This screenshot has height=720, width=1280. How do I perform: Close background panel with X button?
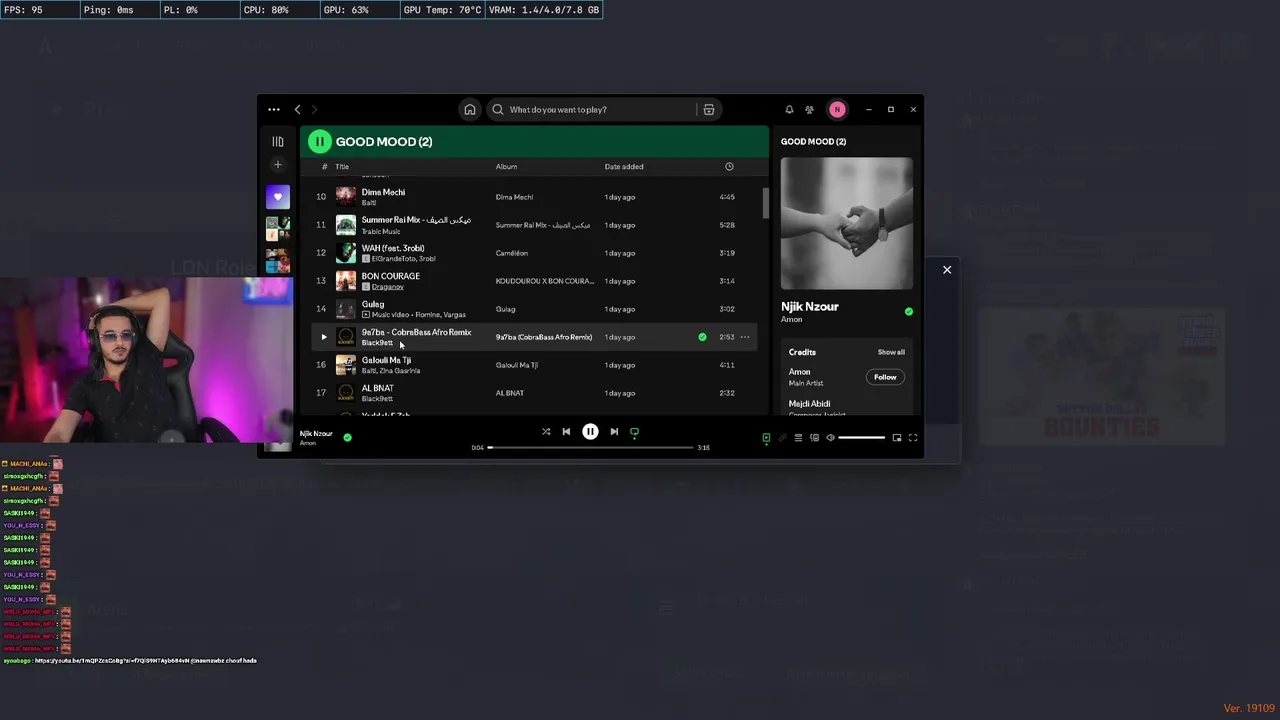pos(947,270)
